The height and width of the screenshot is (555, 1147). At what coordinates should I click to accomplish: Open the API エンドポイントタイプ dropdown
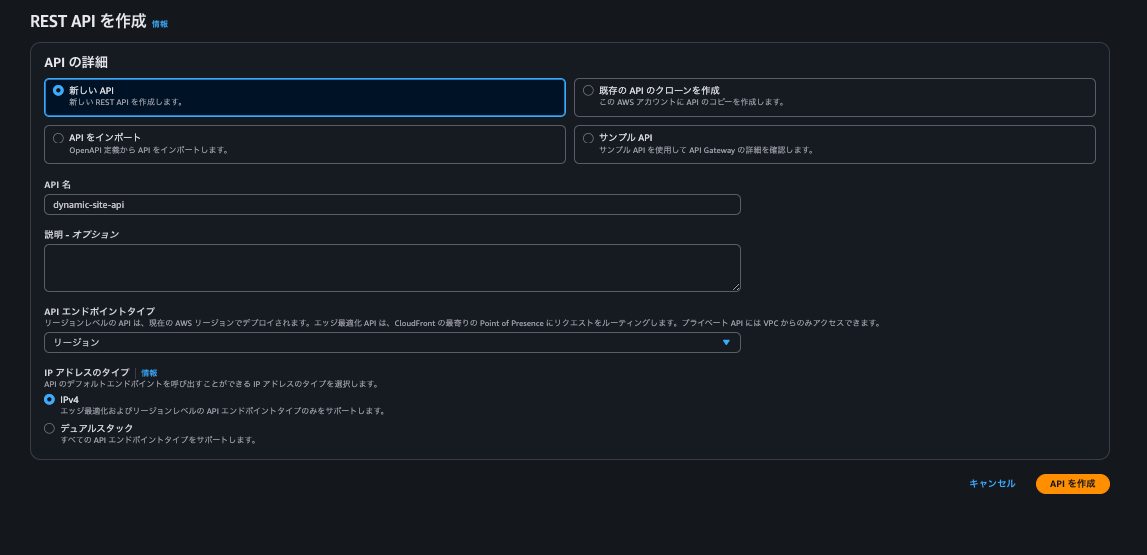392,342
